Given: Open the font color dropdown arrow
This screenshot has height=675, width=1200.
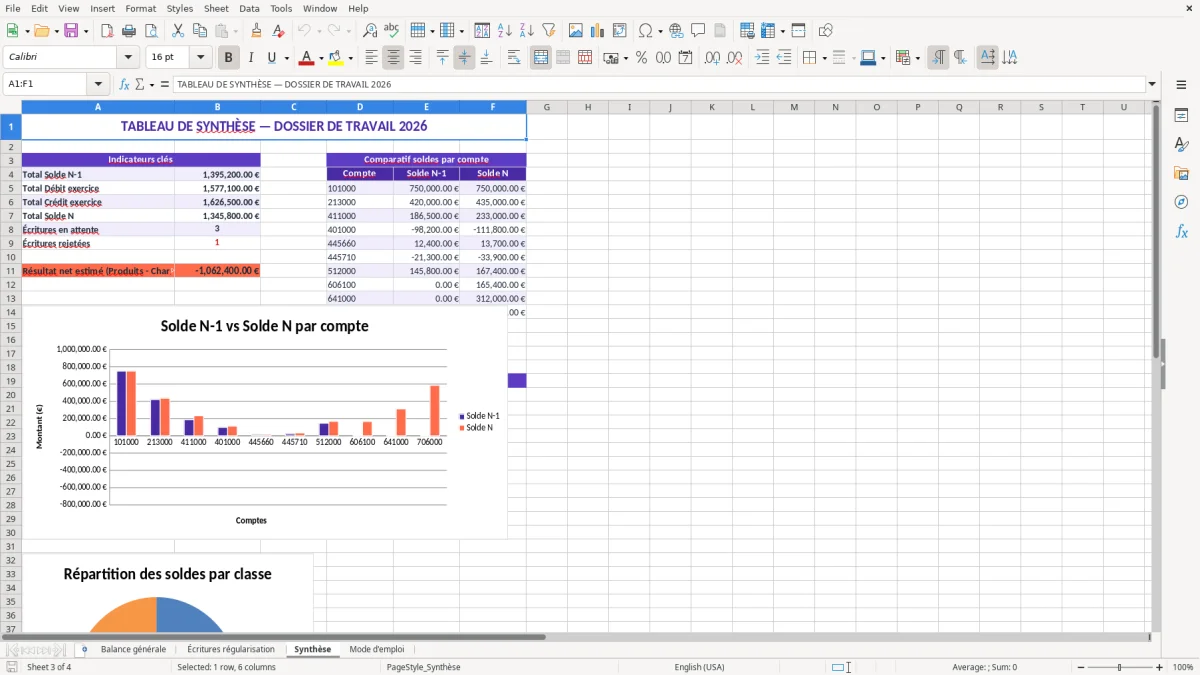Looking at the screenshot, I should click(321, 58).
